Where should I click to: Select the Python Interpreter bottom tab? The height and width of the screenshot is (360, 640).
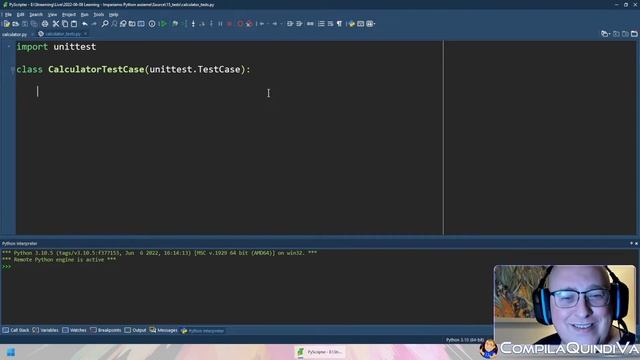[x=202, y=331]
